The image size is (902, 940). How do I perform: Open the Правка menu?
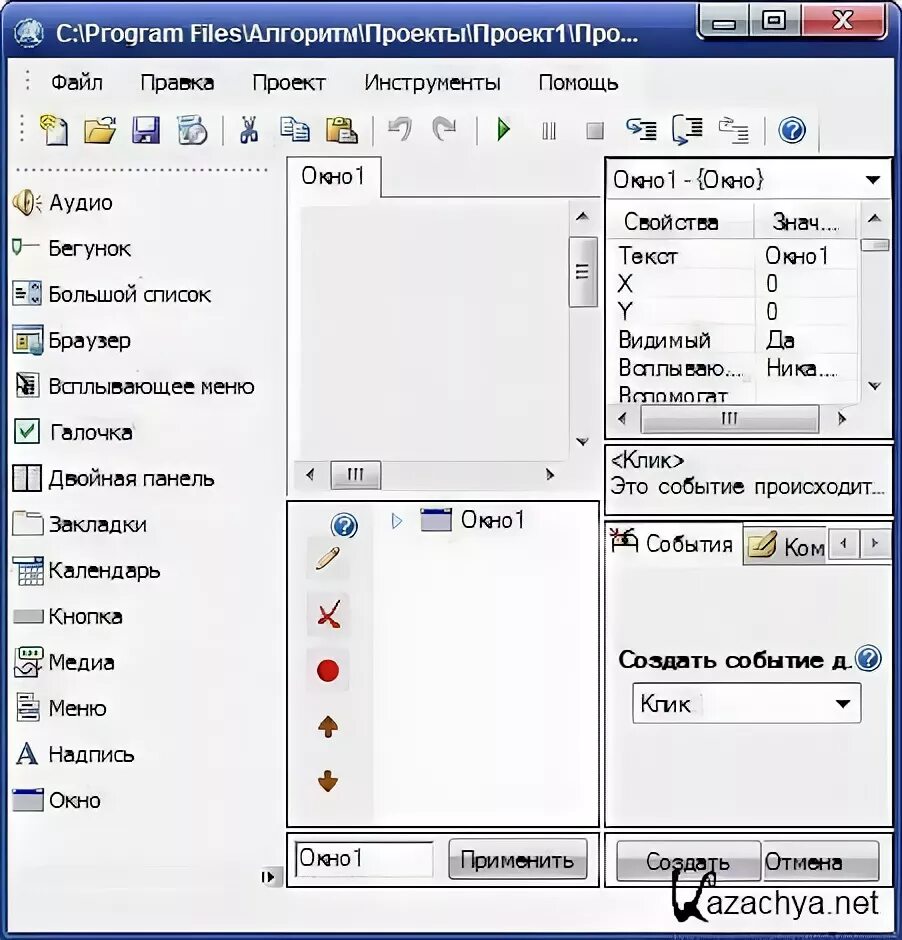click(x=177, y=82)
